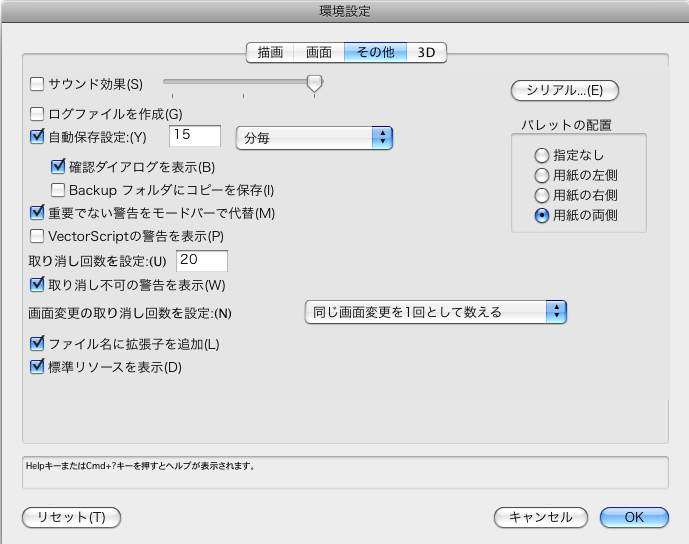Select 用紙の左側 palette placement radio
Screen dimensions: 689x544
pyautogui.click(x=542, y=175)
